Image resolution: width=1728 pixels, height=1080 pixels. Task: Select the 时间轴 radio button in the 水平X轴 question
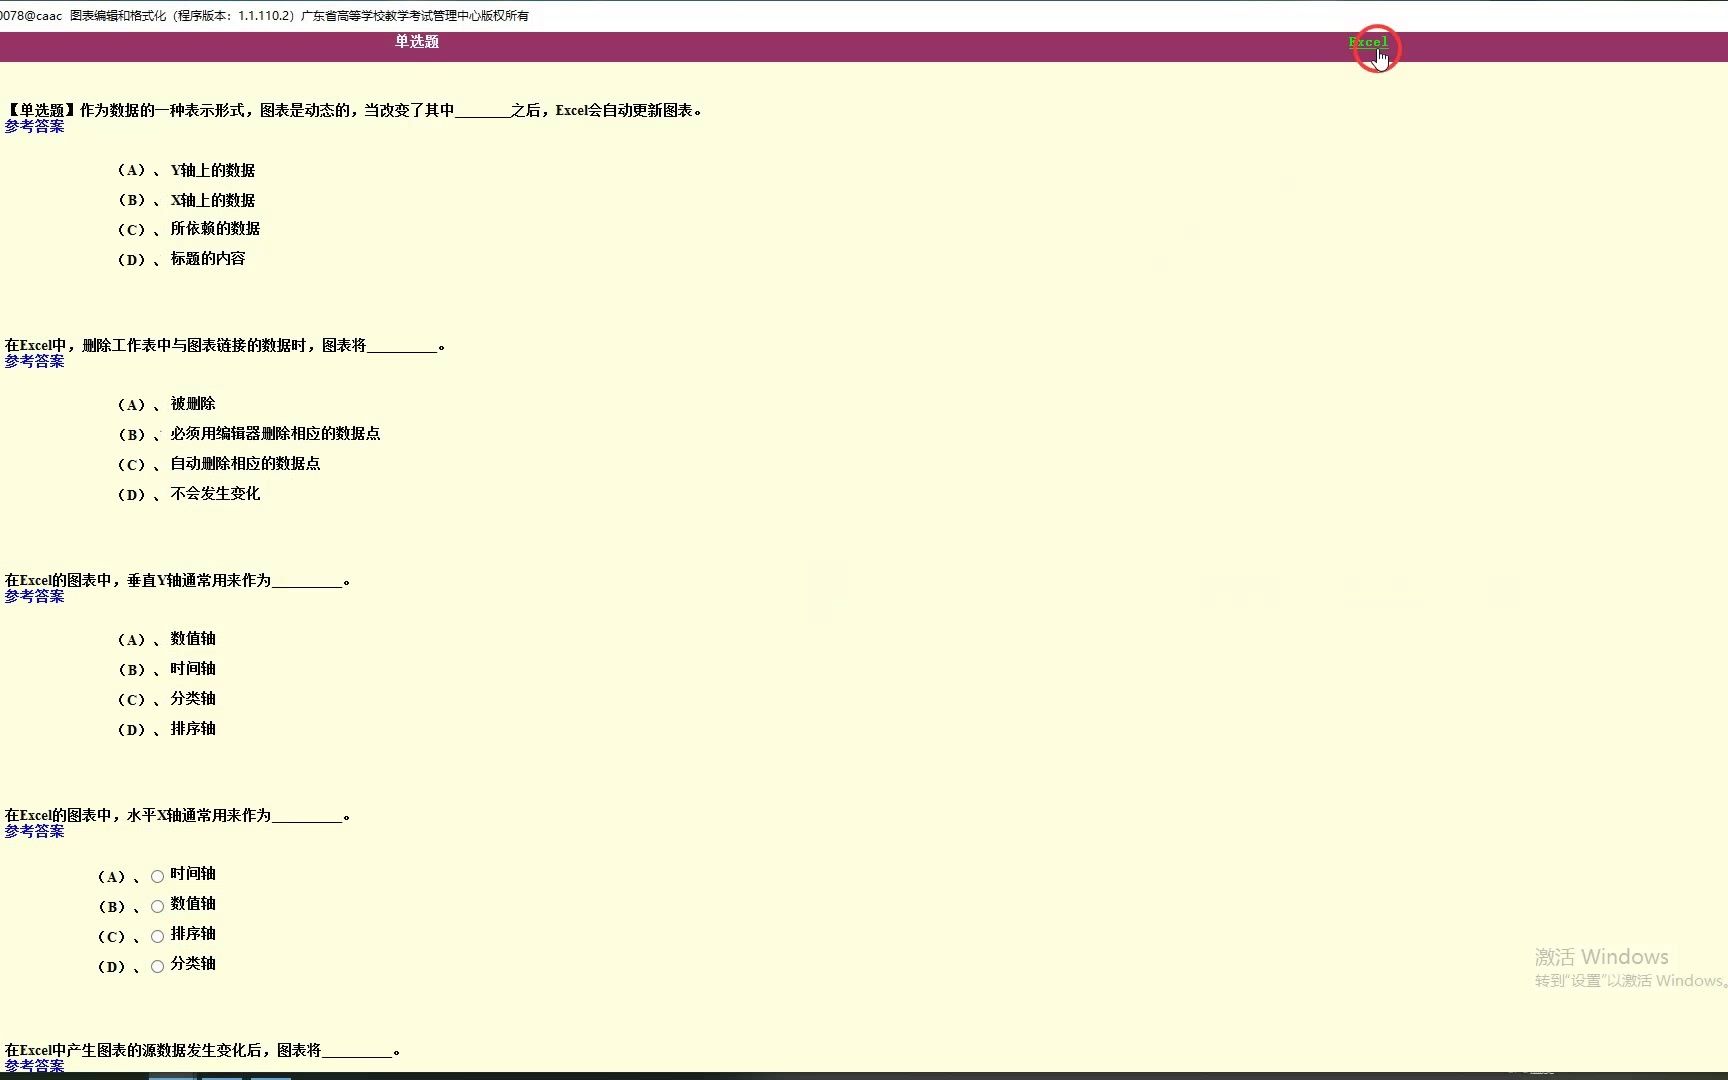click(x=157, y=877)
